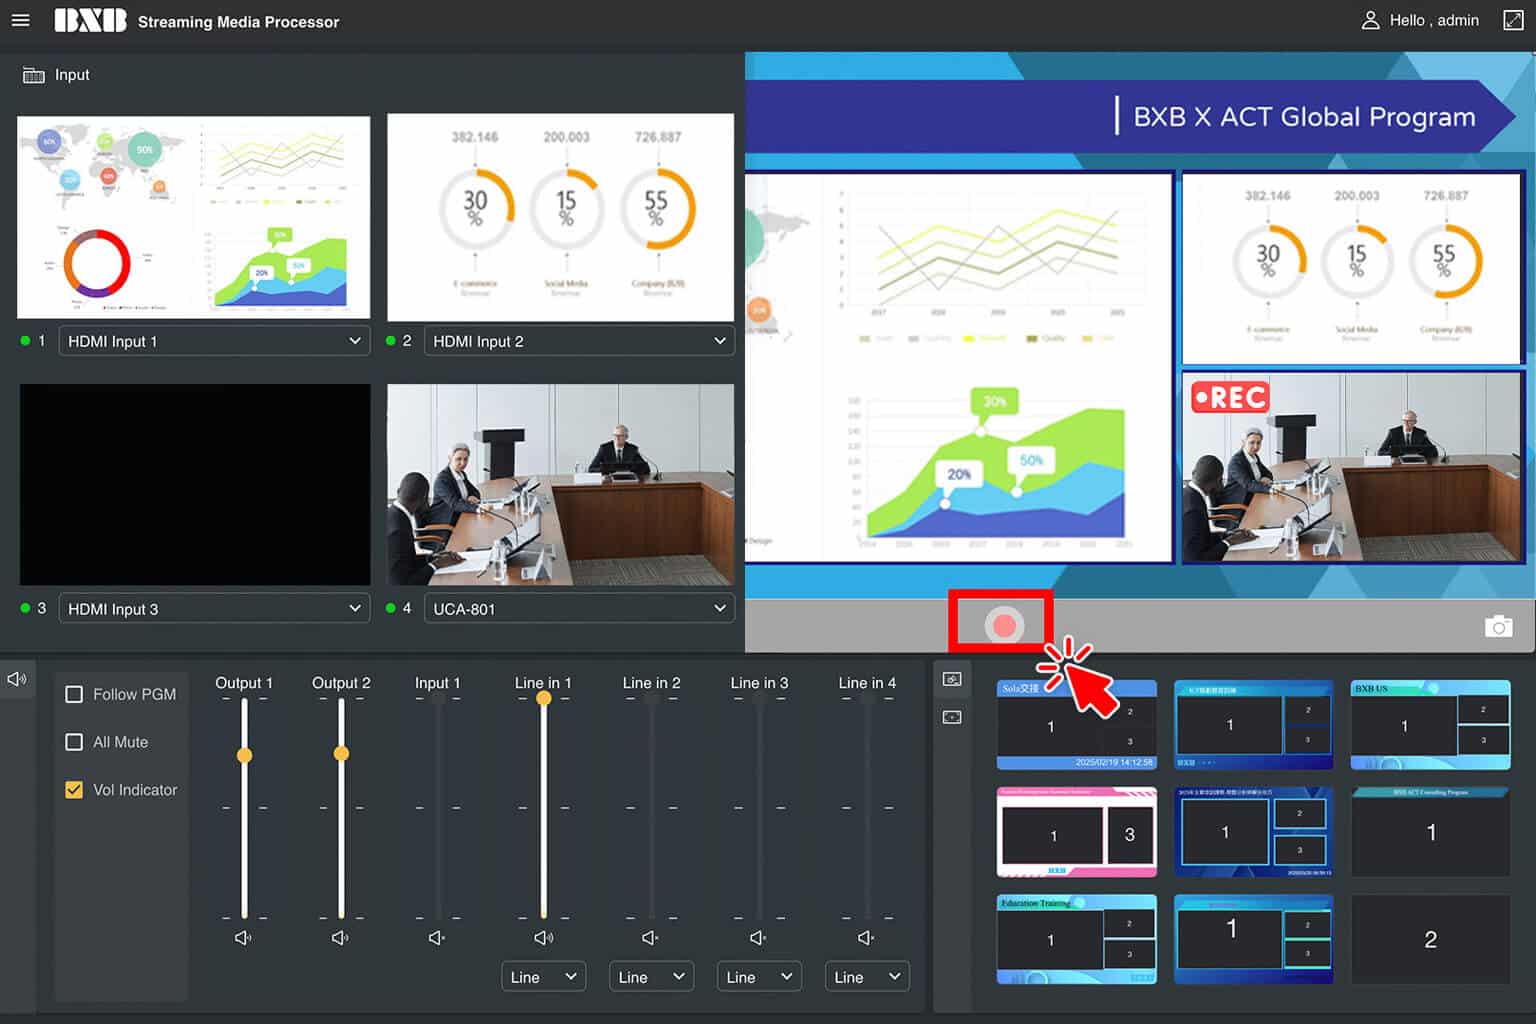The width and height of the screenshot is (1536, 1024).
Task: Select the HDMI Input 2 preview thumbnail
Action: [x=560, y=217]
